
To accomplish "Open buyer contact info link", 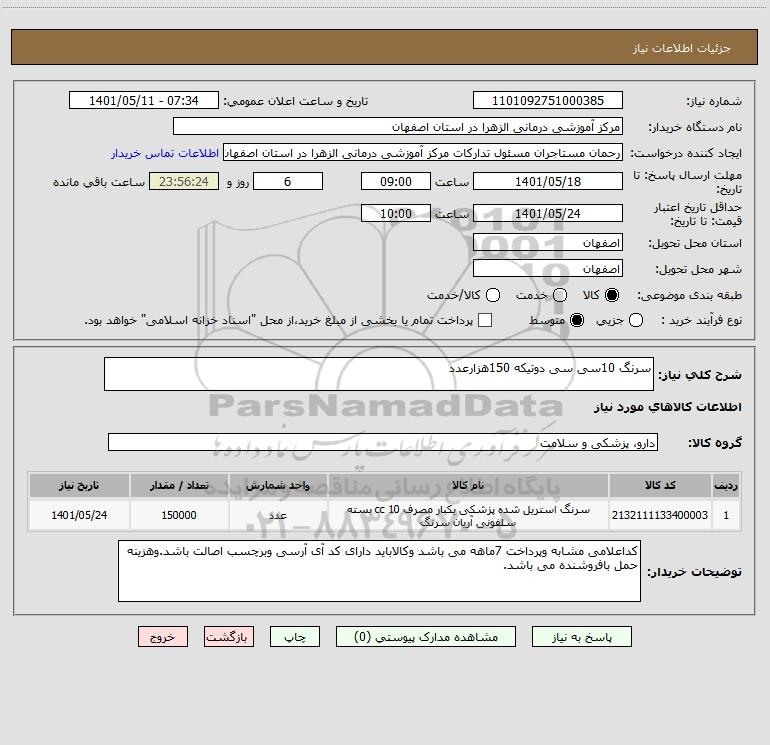I will [165, 153].
